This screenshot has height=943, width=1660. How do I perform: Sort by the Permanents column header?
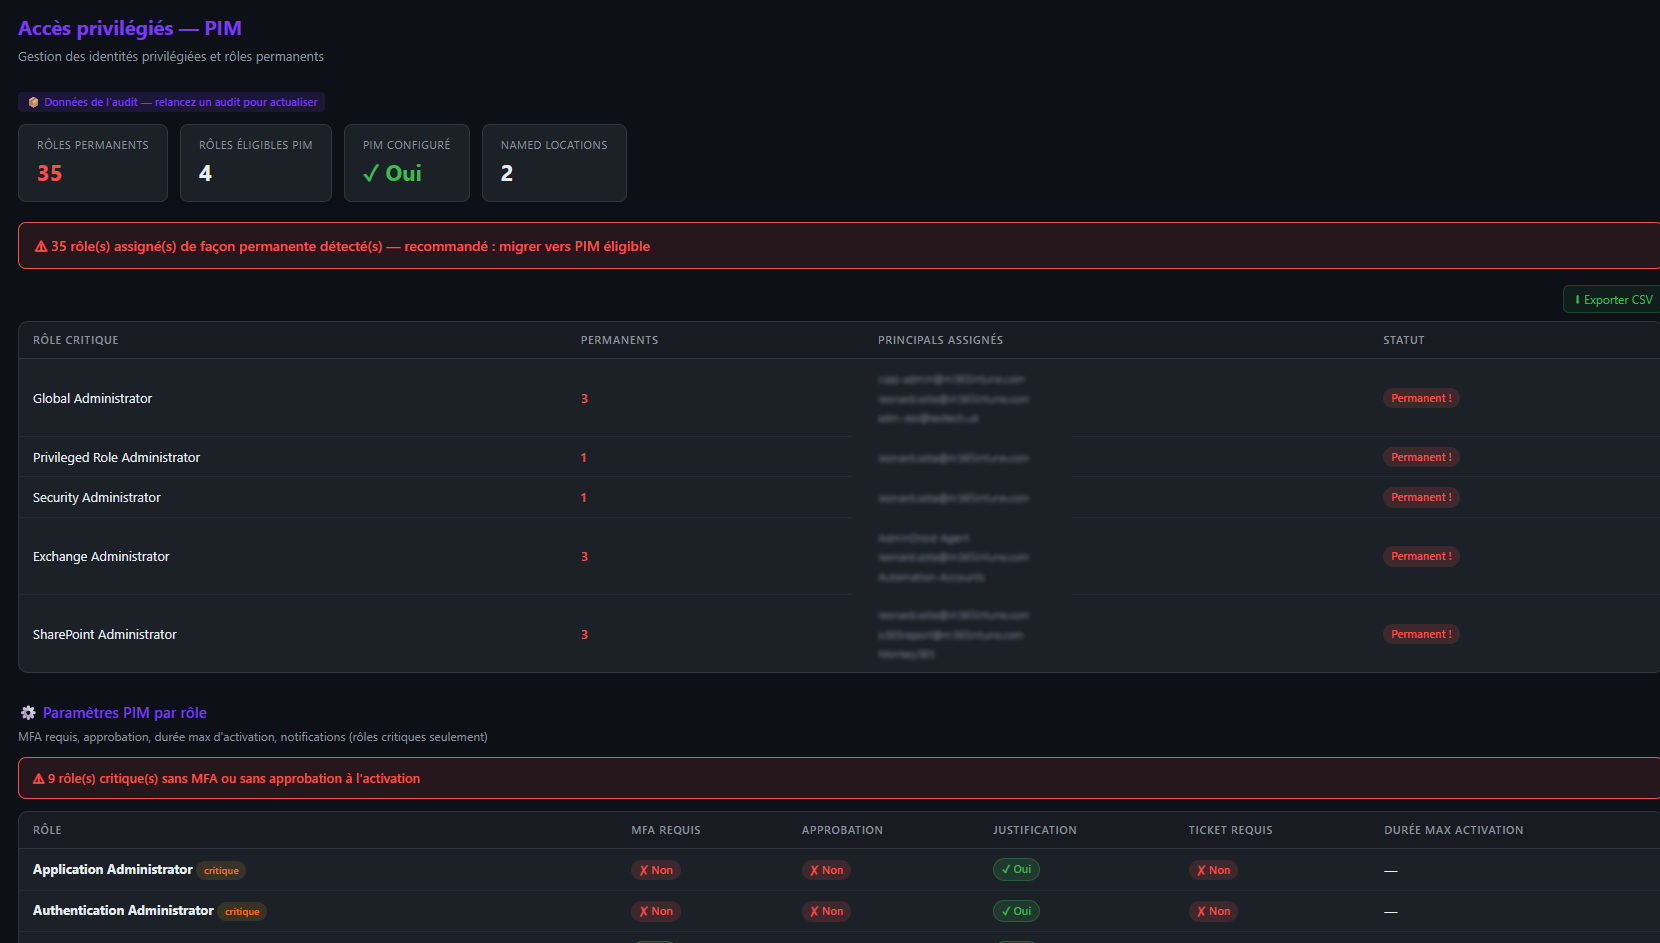pyautogui.click(x=619, y=340)
